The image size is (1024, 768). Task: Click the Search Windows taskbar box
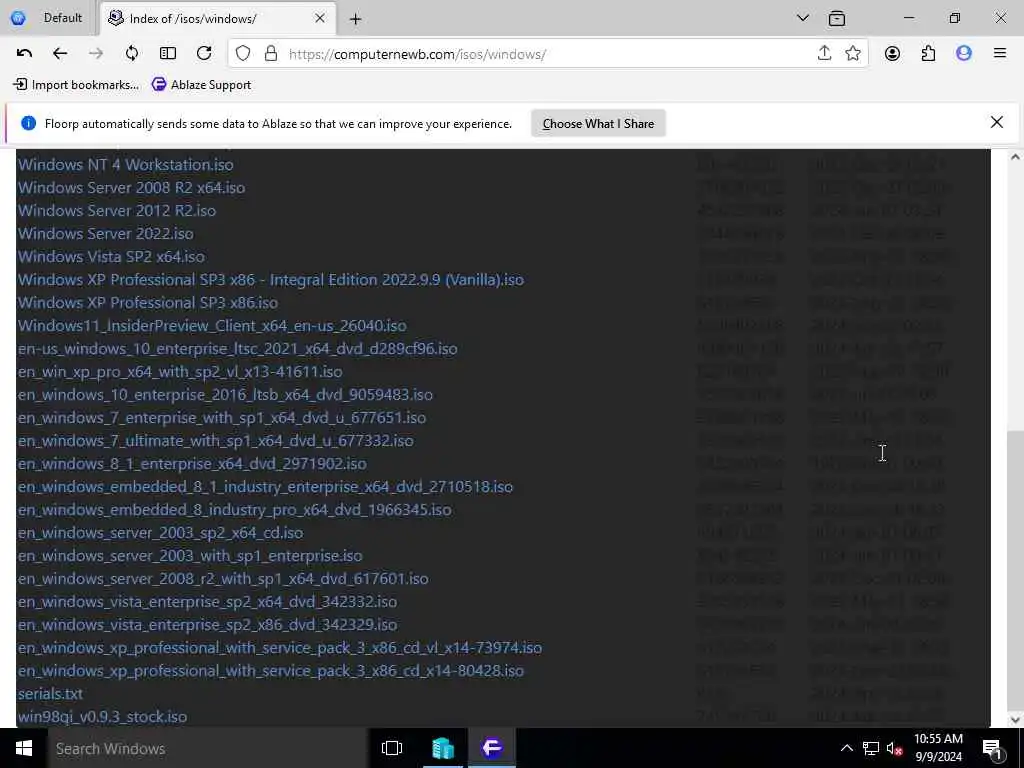[207, 748]
